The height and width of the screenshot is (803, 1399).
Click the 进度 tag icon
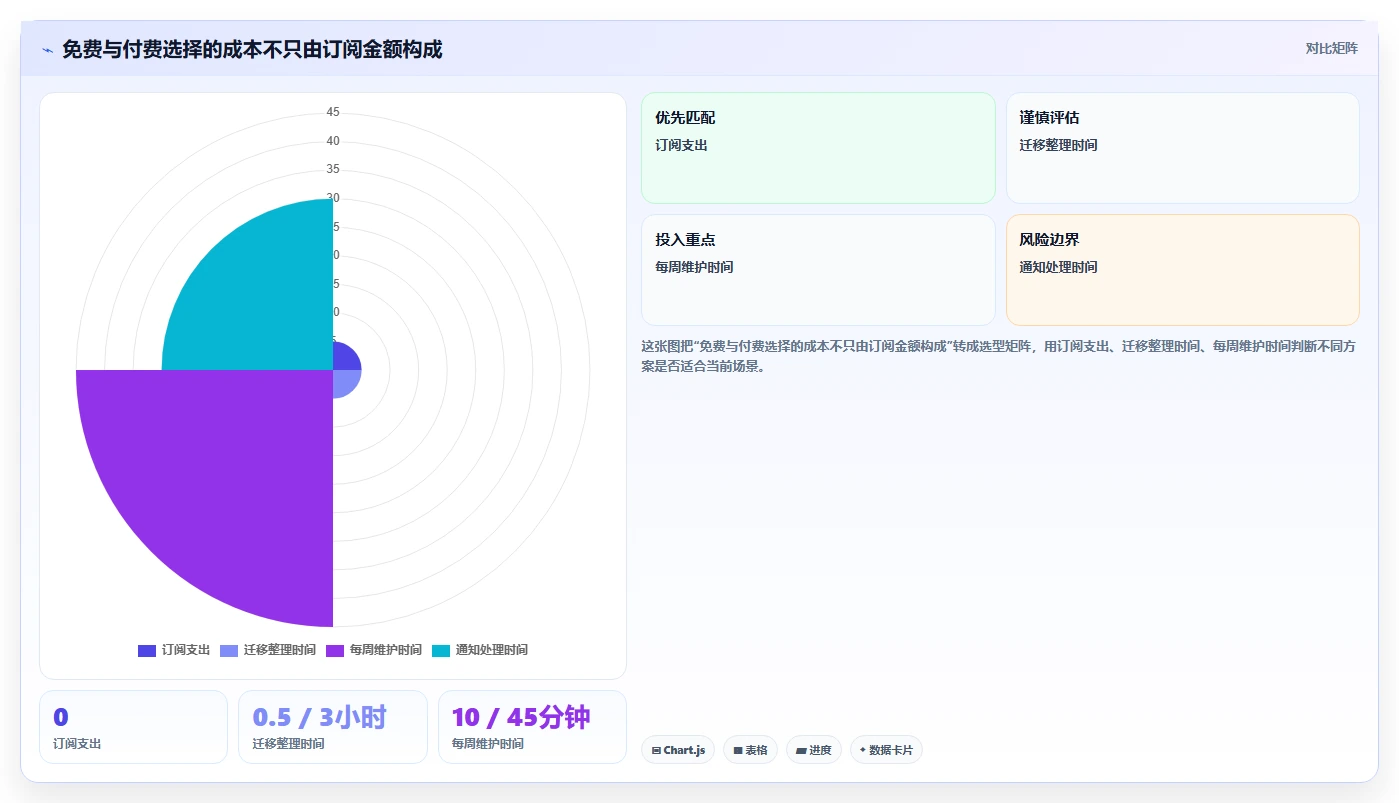(x=801, y=750)
